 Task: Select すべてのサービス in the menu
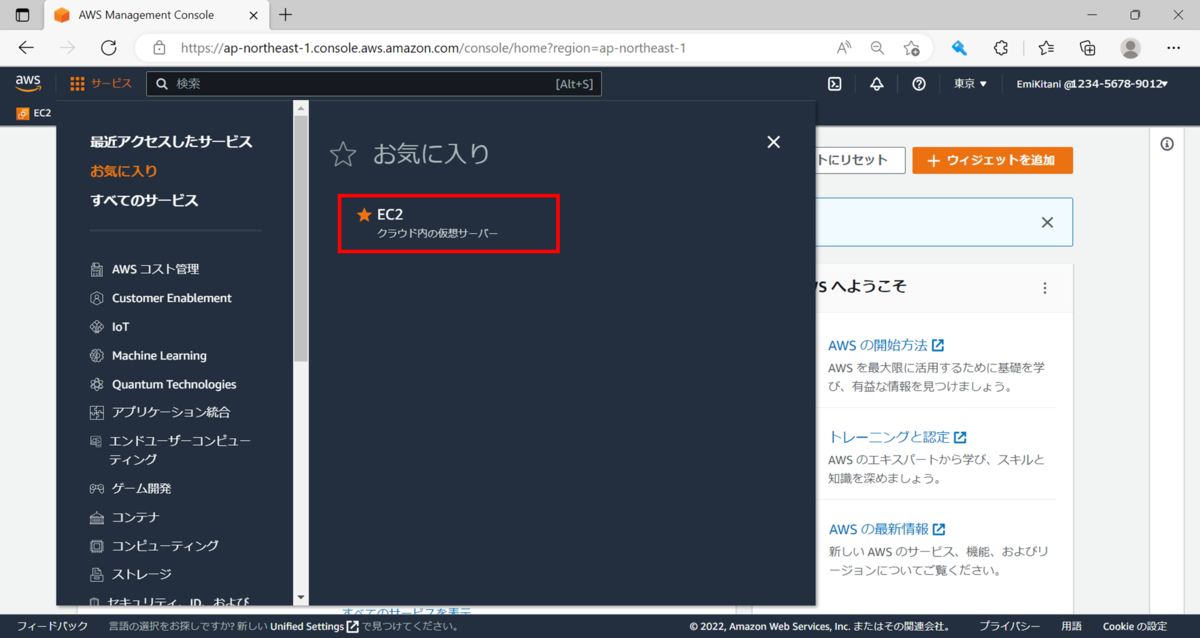[x=144, y=200]
